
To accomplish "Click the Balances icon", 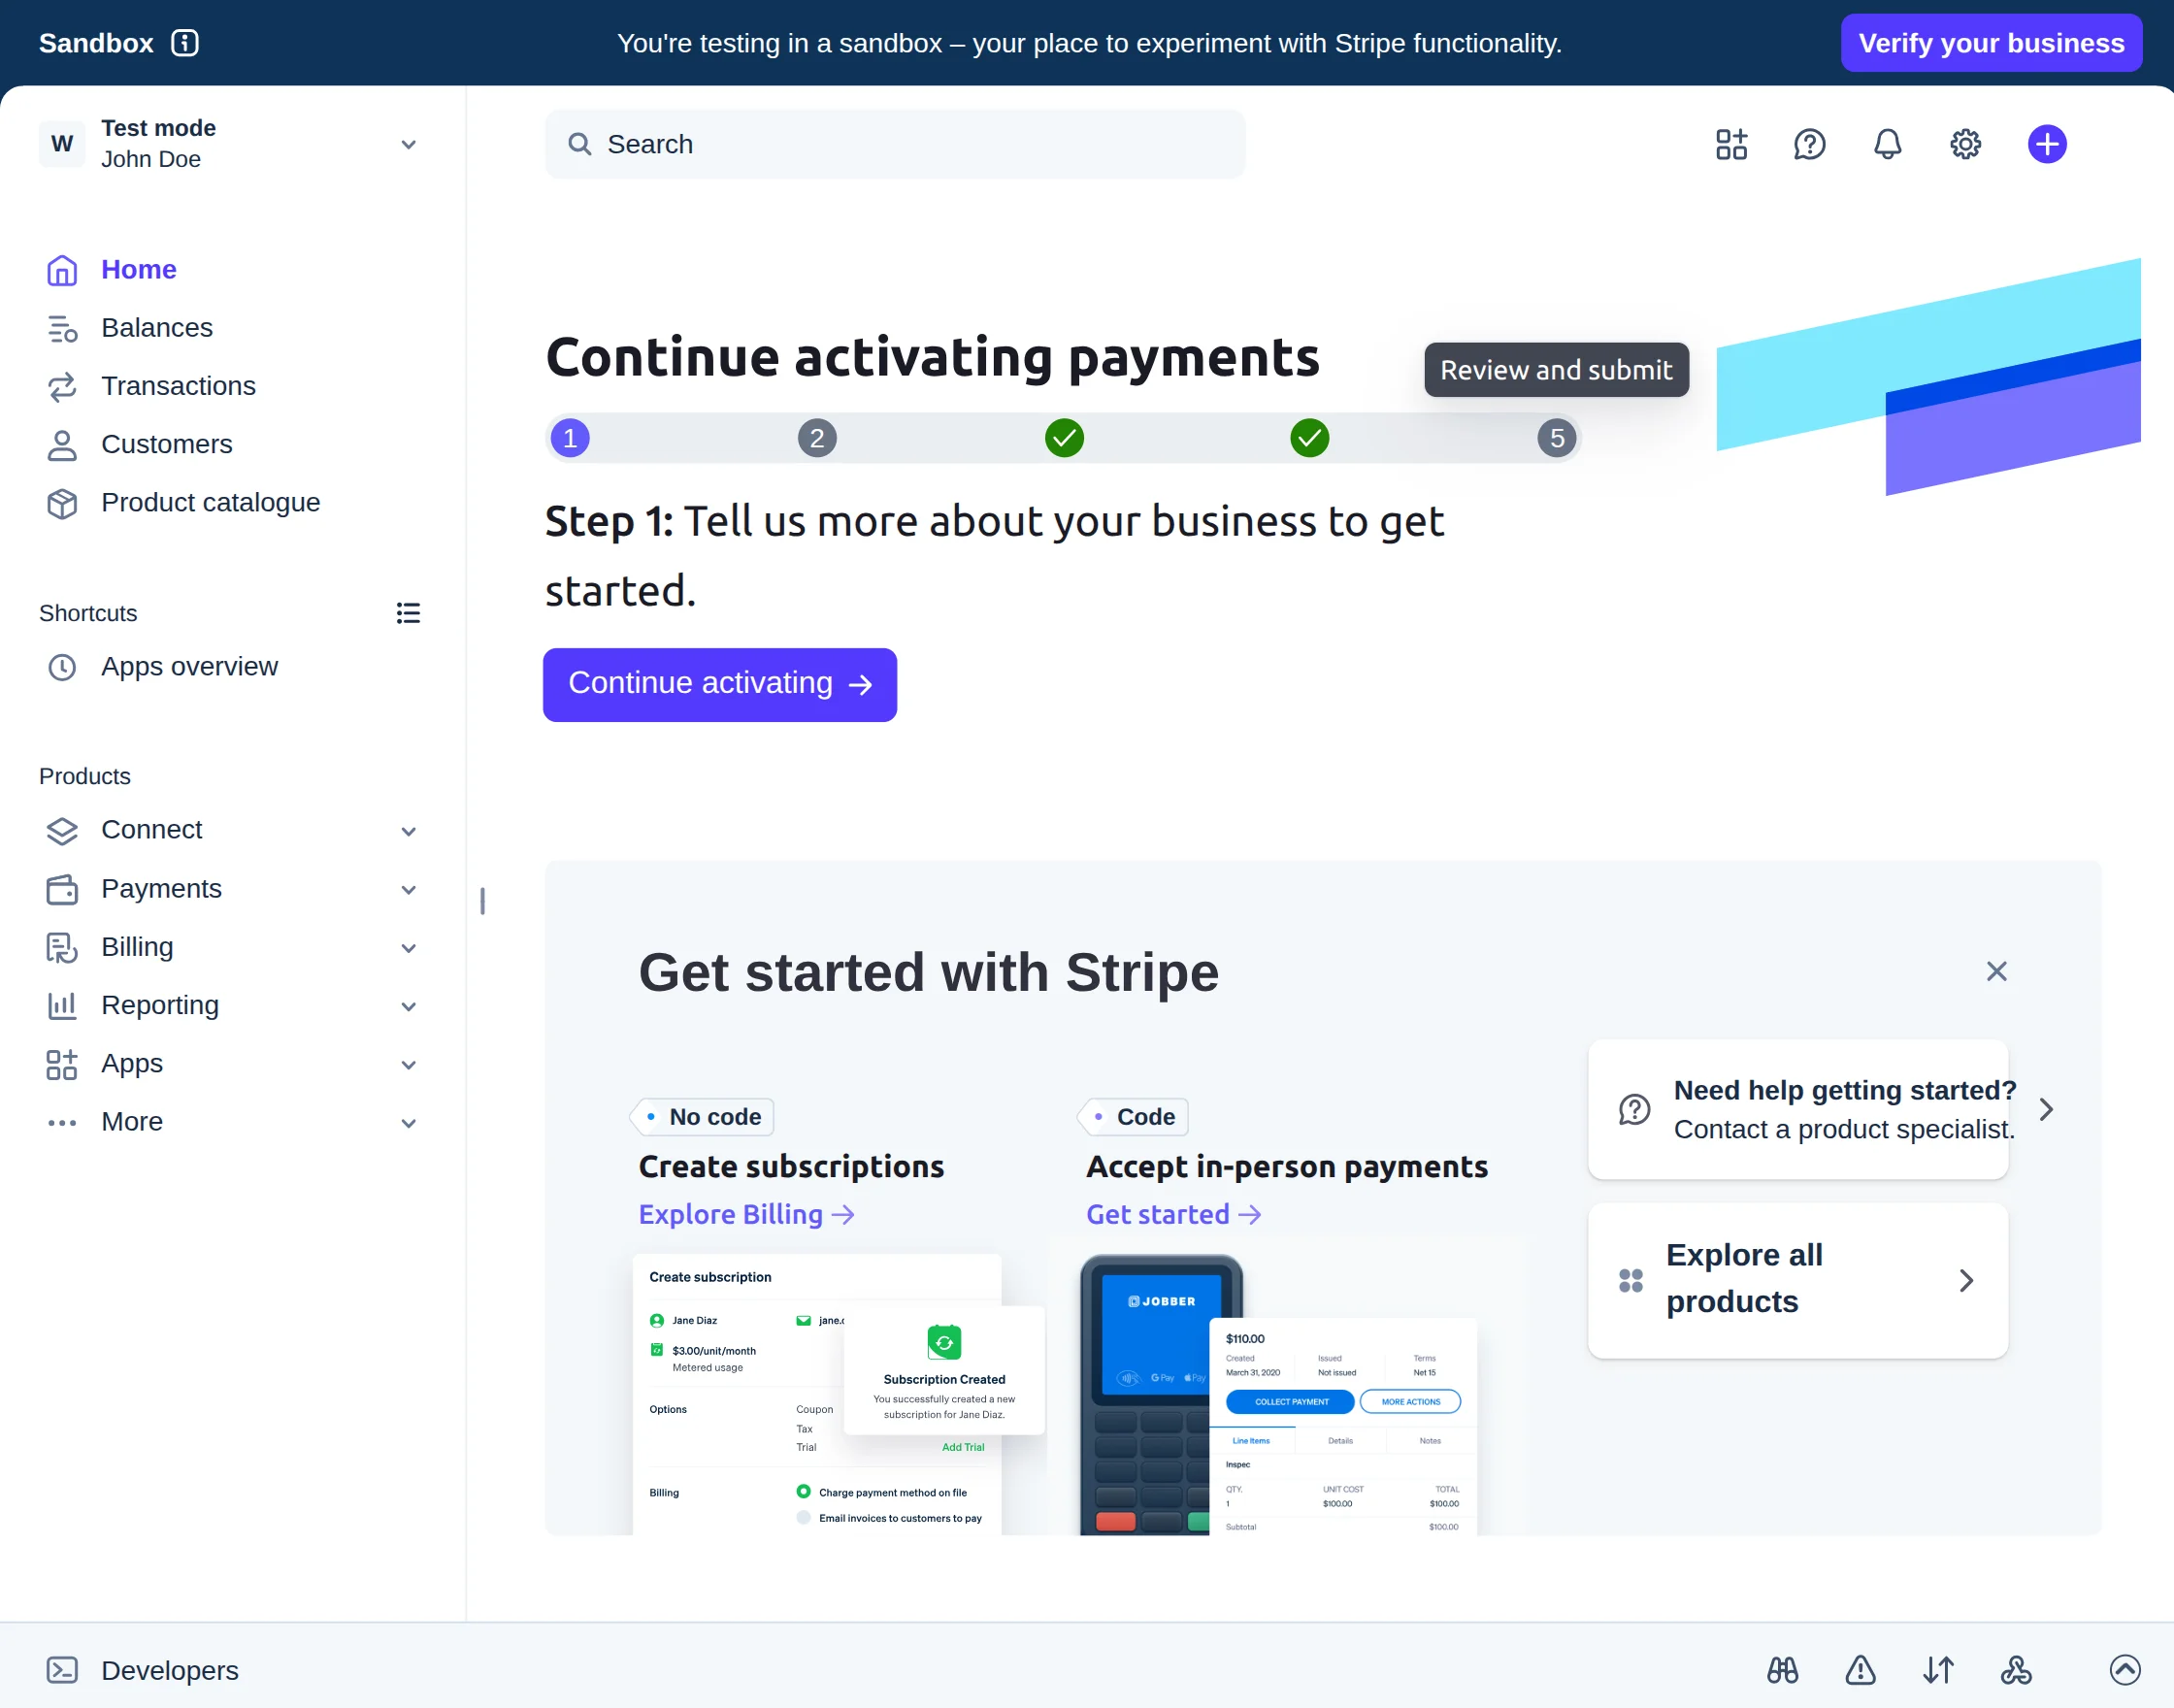I will point(62,328).
